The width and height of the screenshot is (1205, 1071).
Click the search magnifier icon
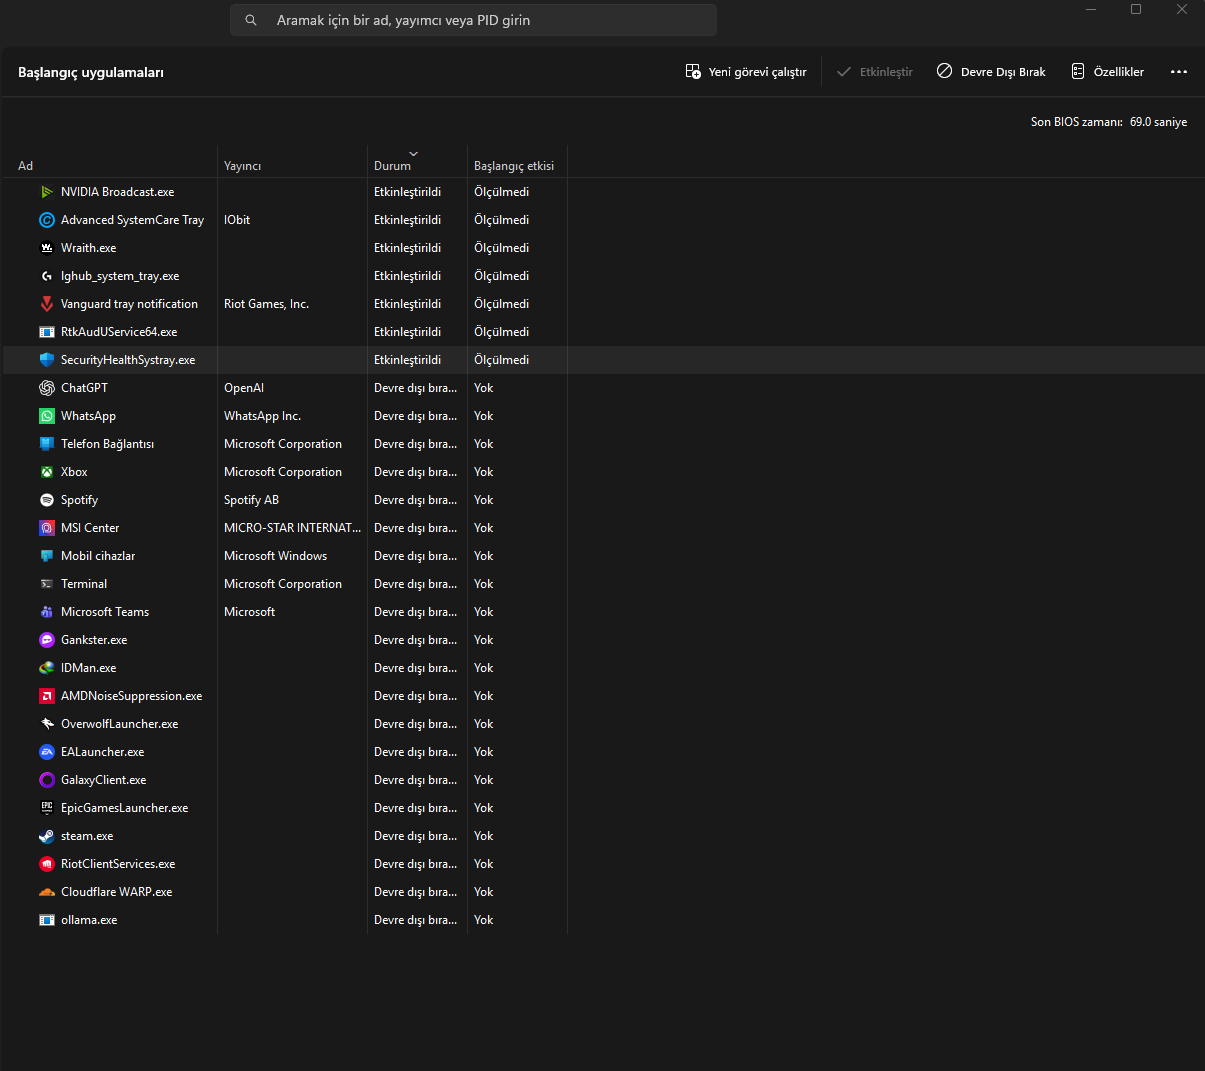(x=251, y=20)
